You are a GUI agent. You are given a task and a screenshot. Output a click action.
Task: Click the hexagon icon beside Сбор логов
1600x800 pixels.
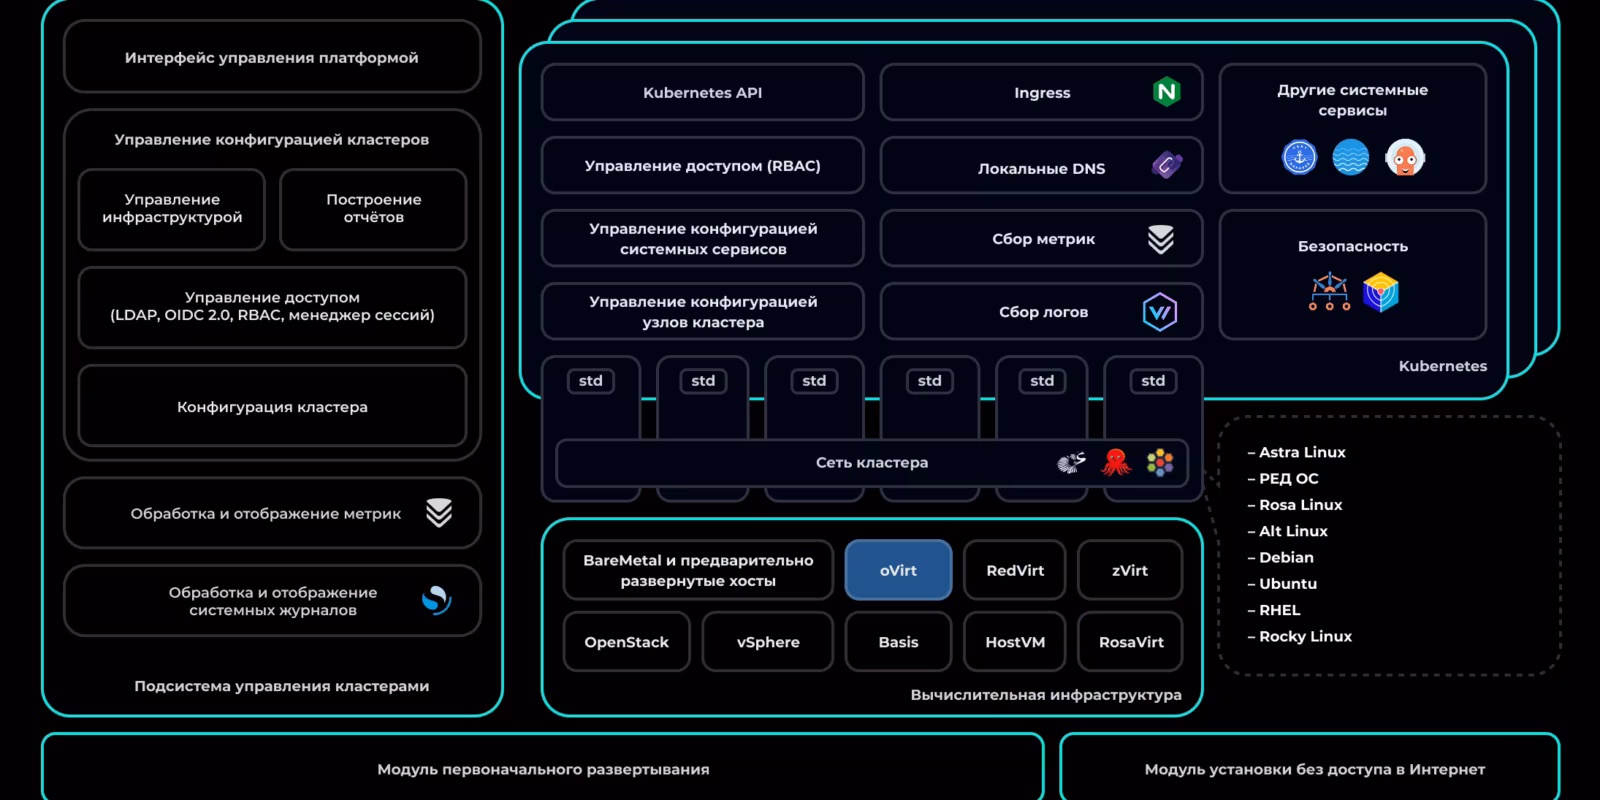click(x=1160, y=312)
